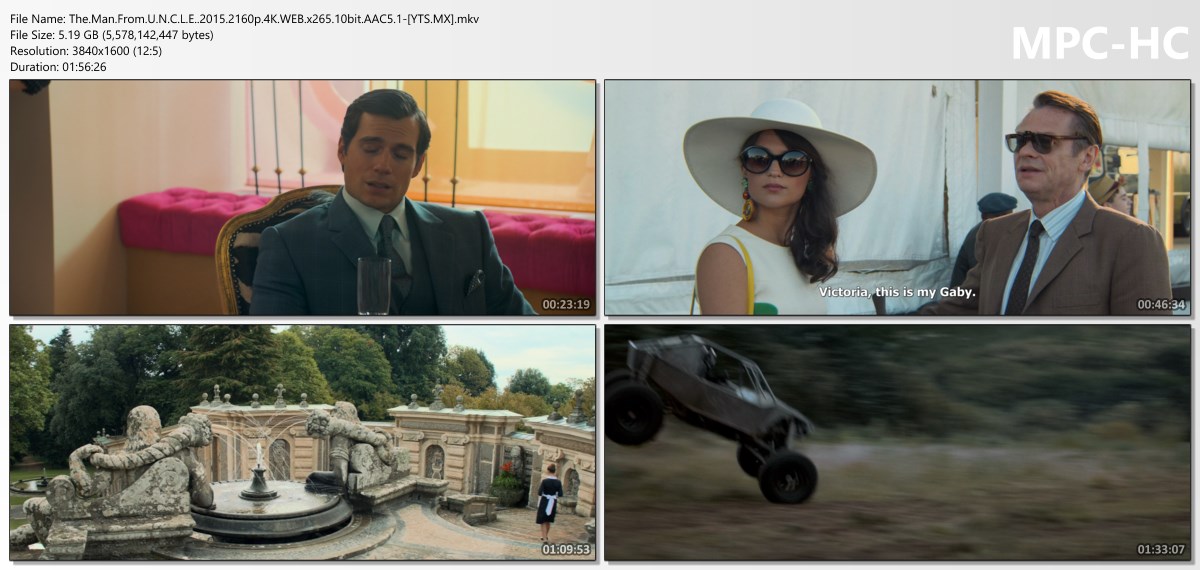Click the 01:09:53 timestamp label
The image size is (1200, 570).
566,549
